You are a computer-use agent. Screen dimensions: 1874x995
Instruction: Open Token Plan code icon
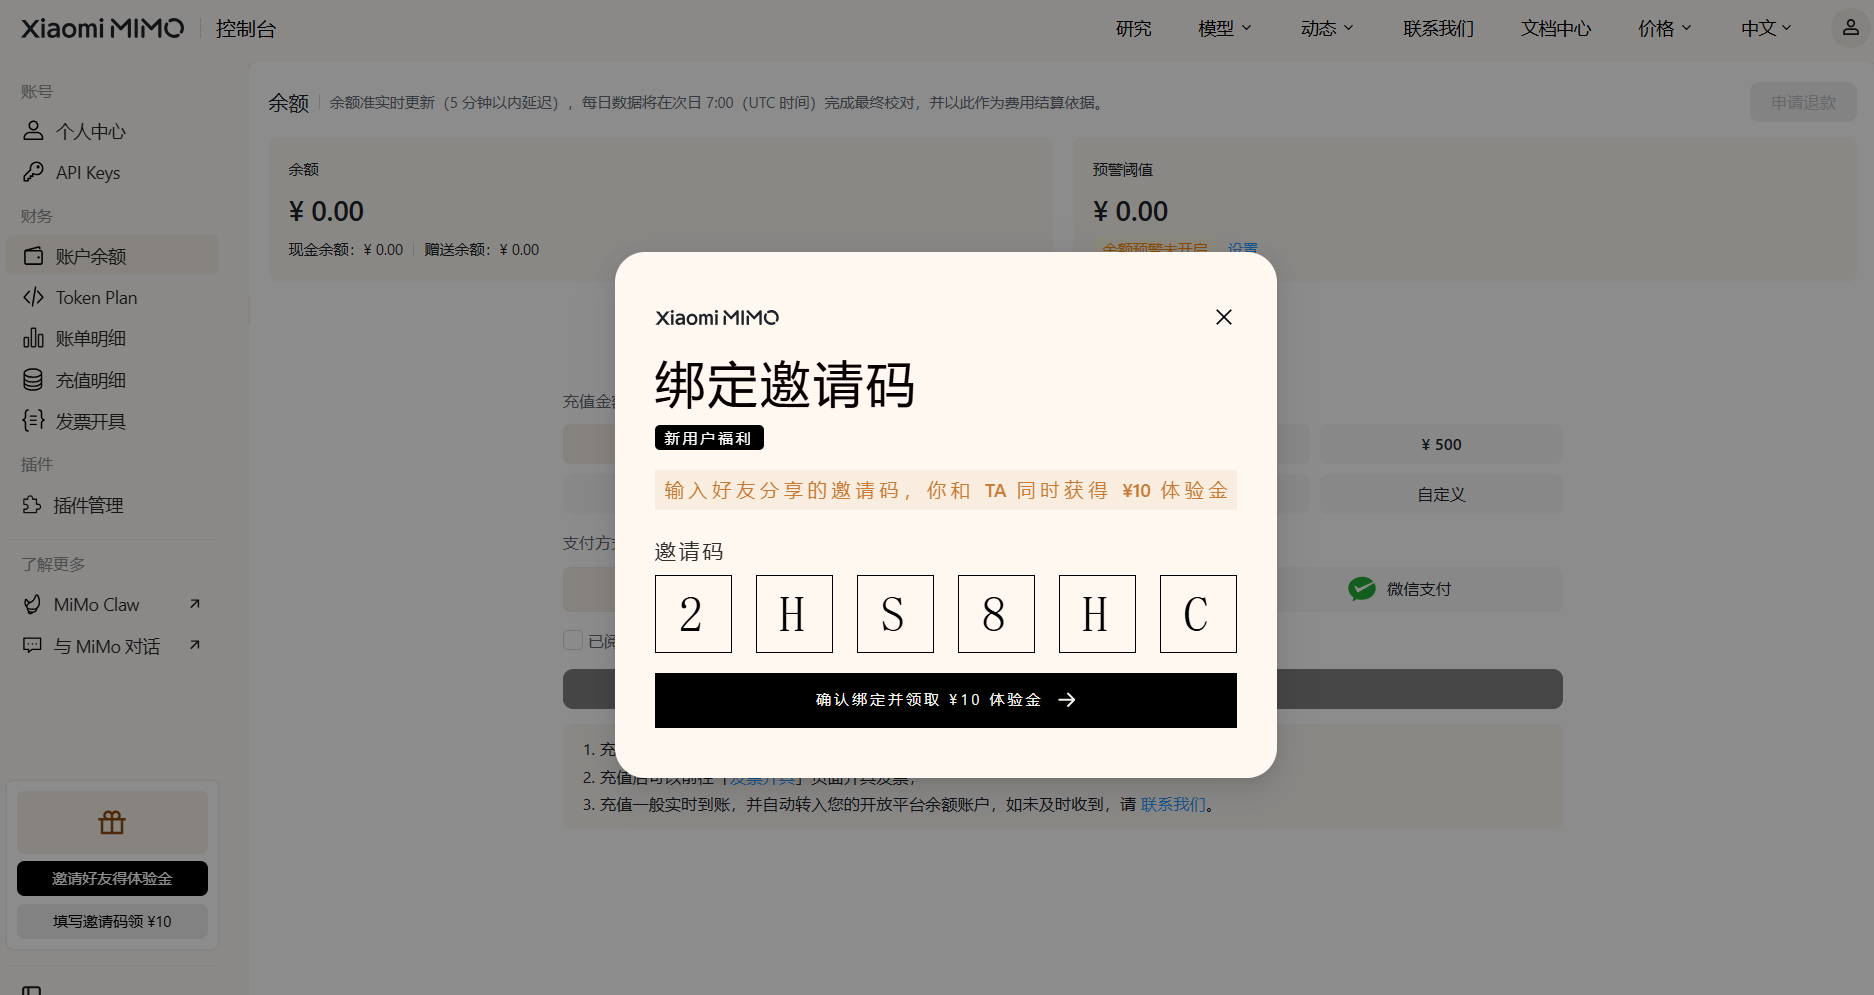(33, 297)
